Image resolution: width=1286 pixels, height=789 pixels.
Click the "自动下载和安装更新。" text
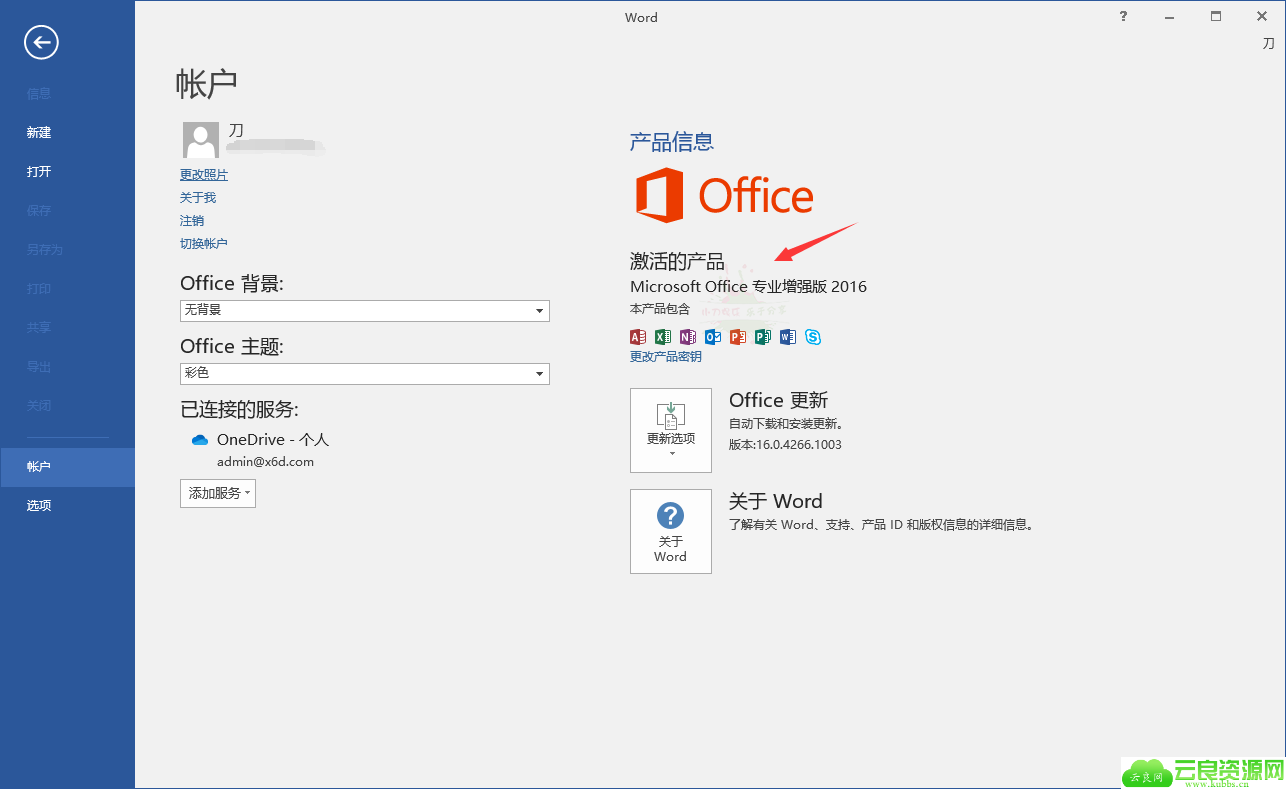[787, 424]
